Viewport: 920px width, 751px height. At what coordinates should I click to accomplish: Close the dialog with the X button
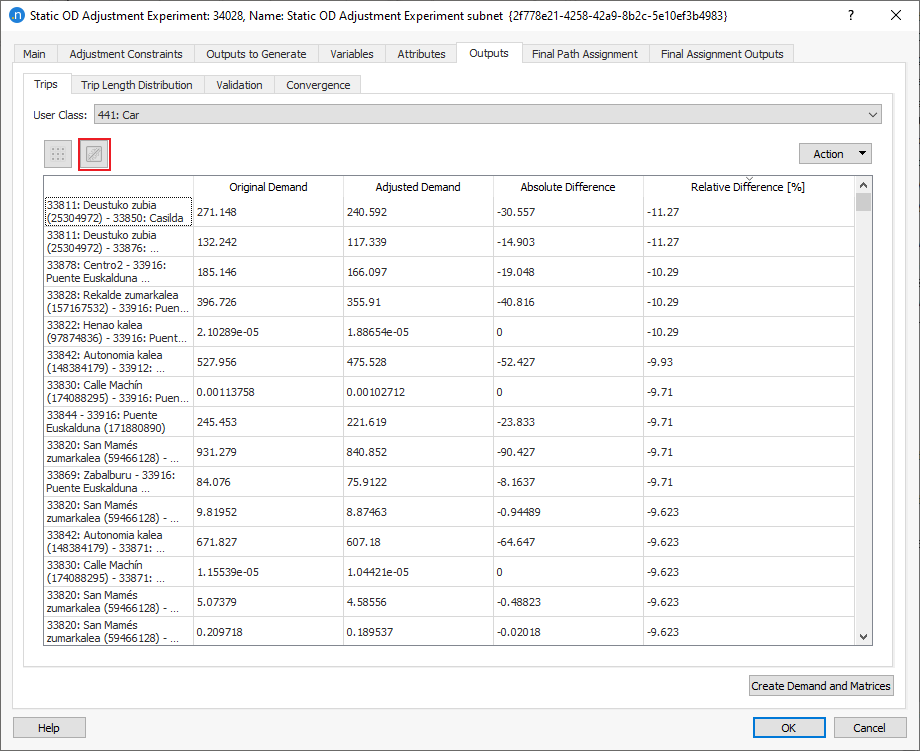[x=896, y=16]
